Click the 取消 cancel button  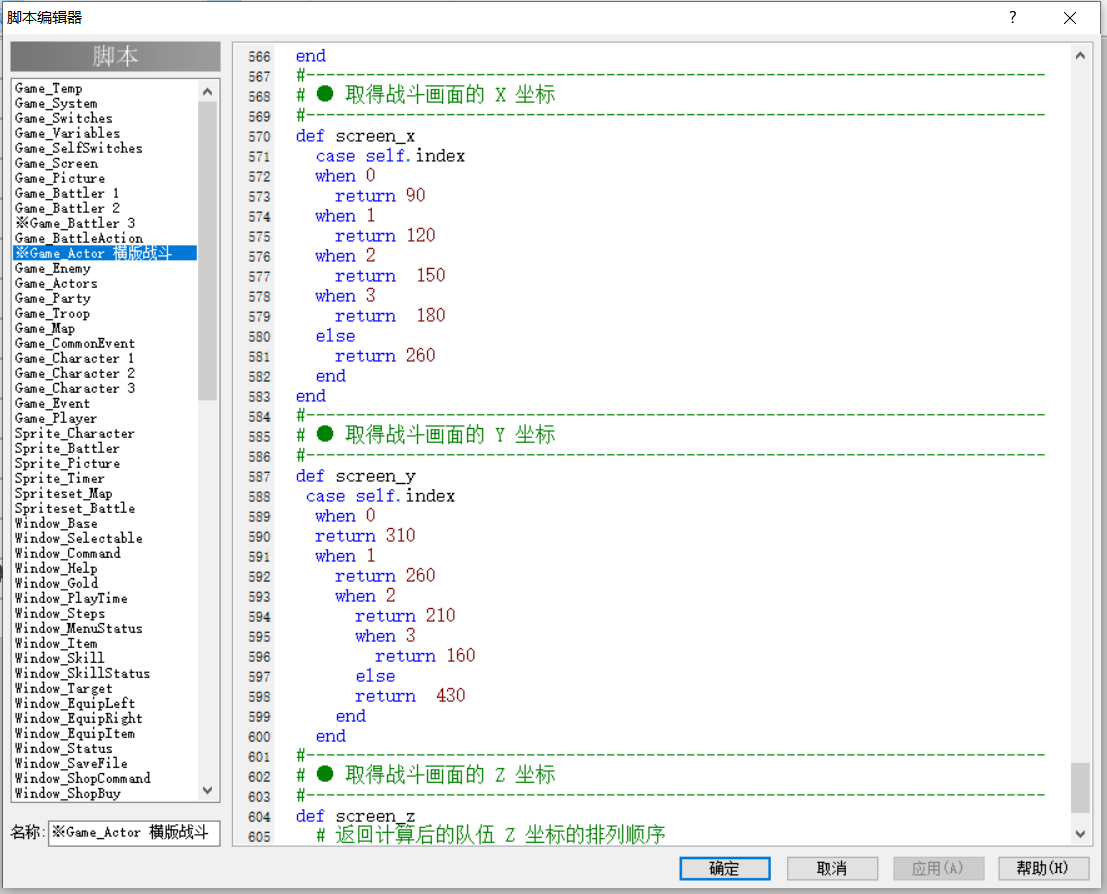pyautogui.click(x=832, y=868)
